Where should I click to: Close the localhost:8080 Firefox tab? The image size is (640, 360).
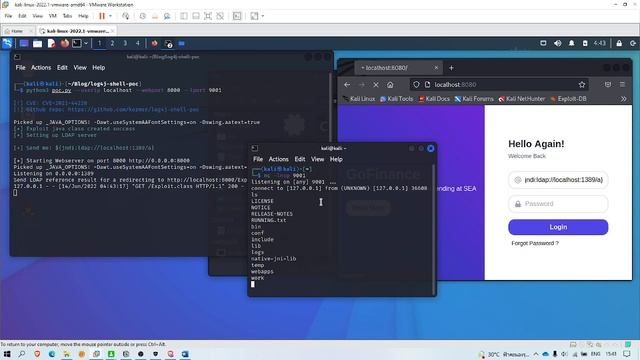point(436,68)
